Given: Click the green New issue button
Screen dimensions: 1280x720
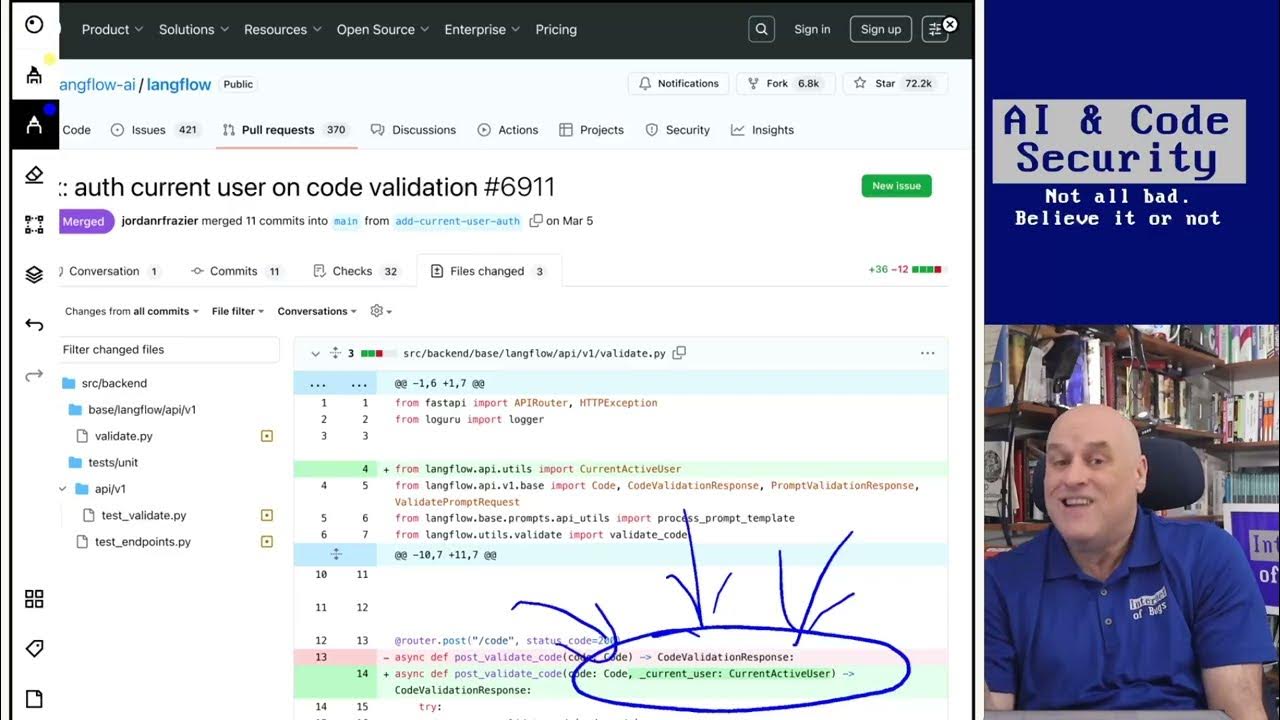Looking at the screenshot, I should (897, 186).
